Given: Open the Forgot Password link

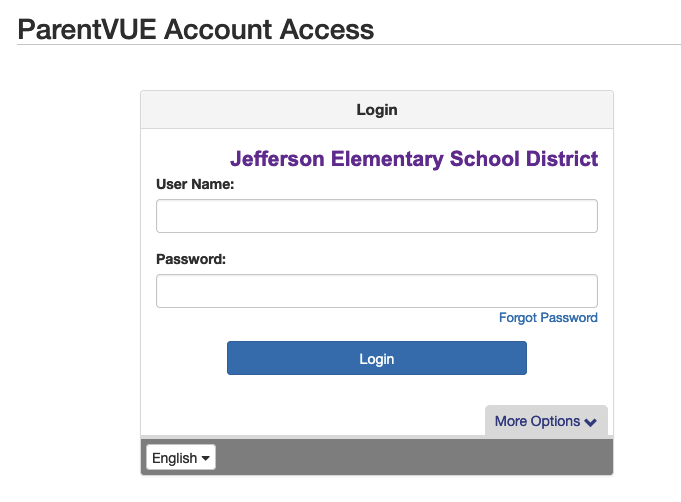Looking at the screenshot, I should 548,318.
